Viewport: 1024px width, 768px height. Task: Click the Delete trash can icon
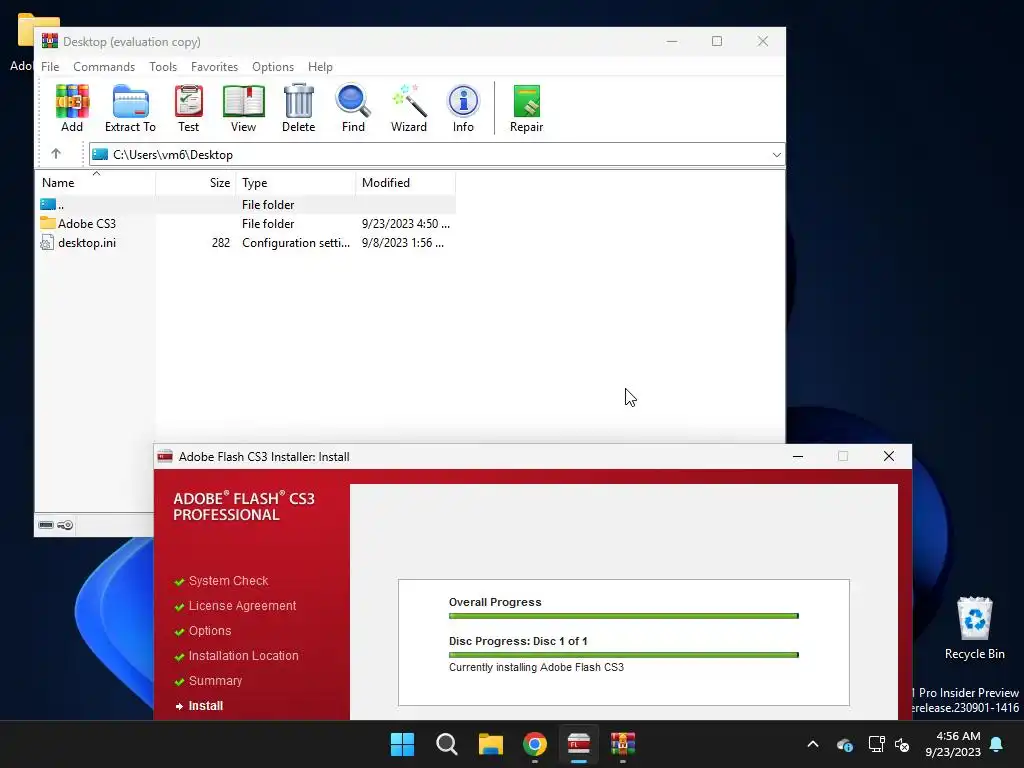click(298, 108)
